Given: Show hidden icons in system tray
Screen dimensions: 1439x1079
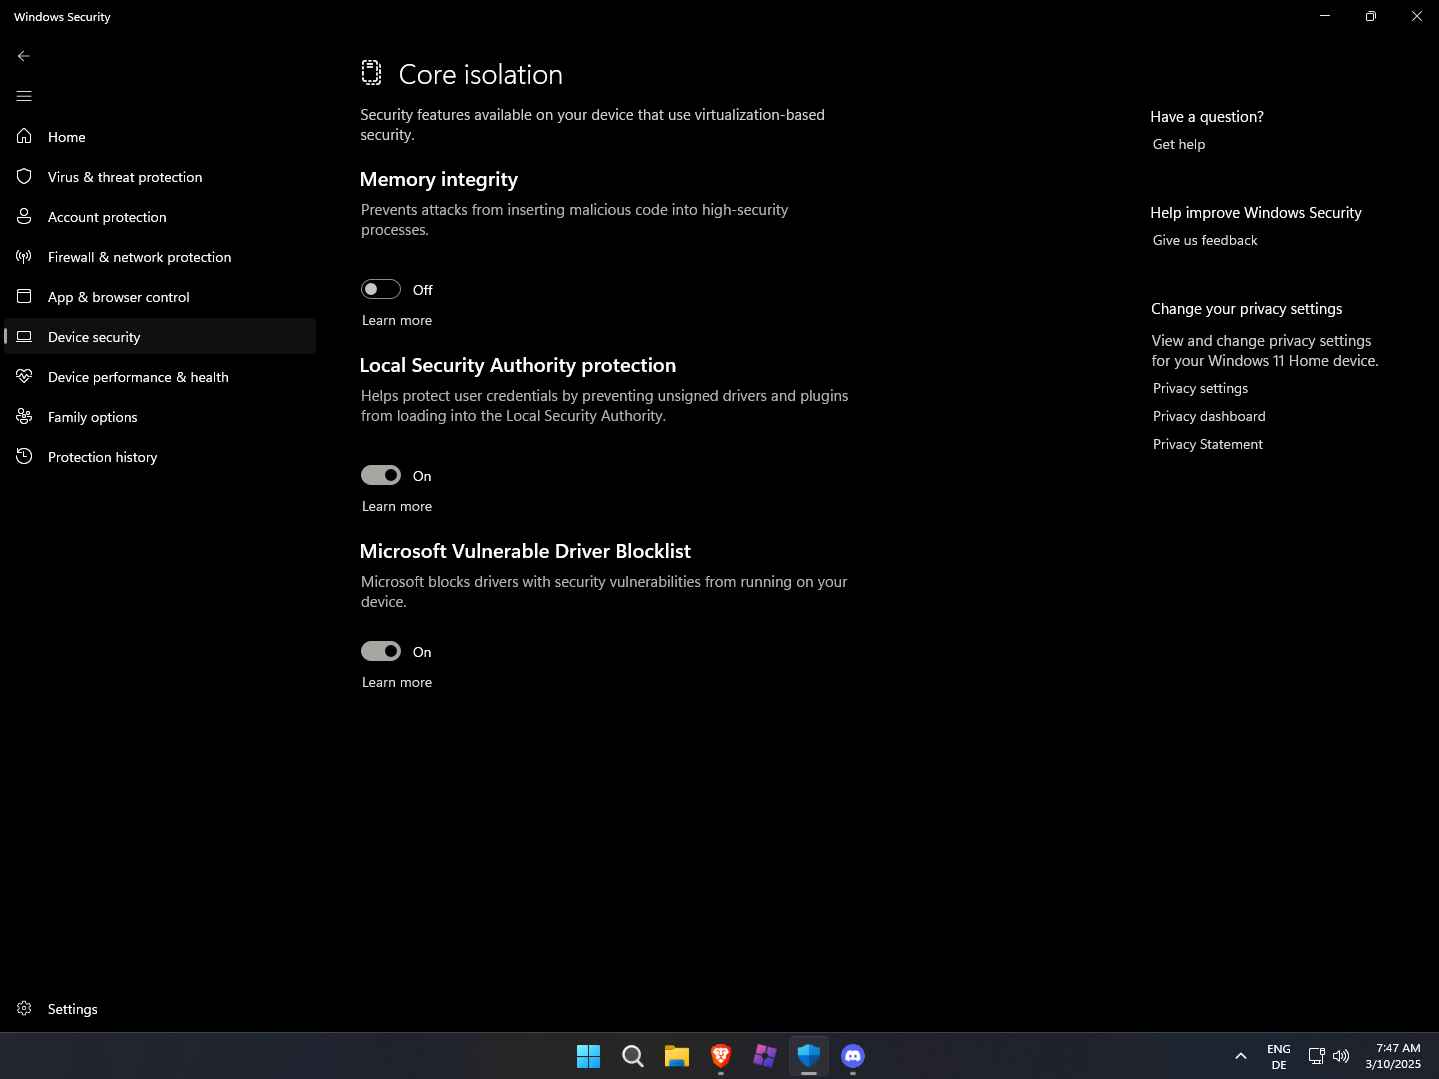Looking at the screenshot, I should coord(1241,1056).
